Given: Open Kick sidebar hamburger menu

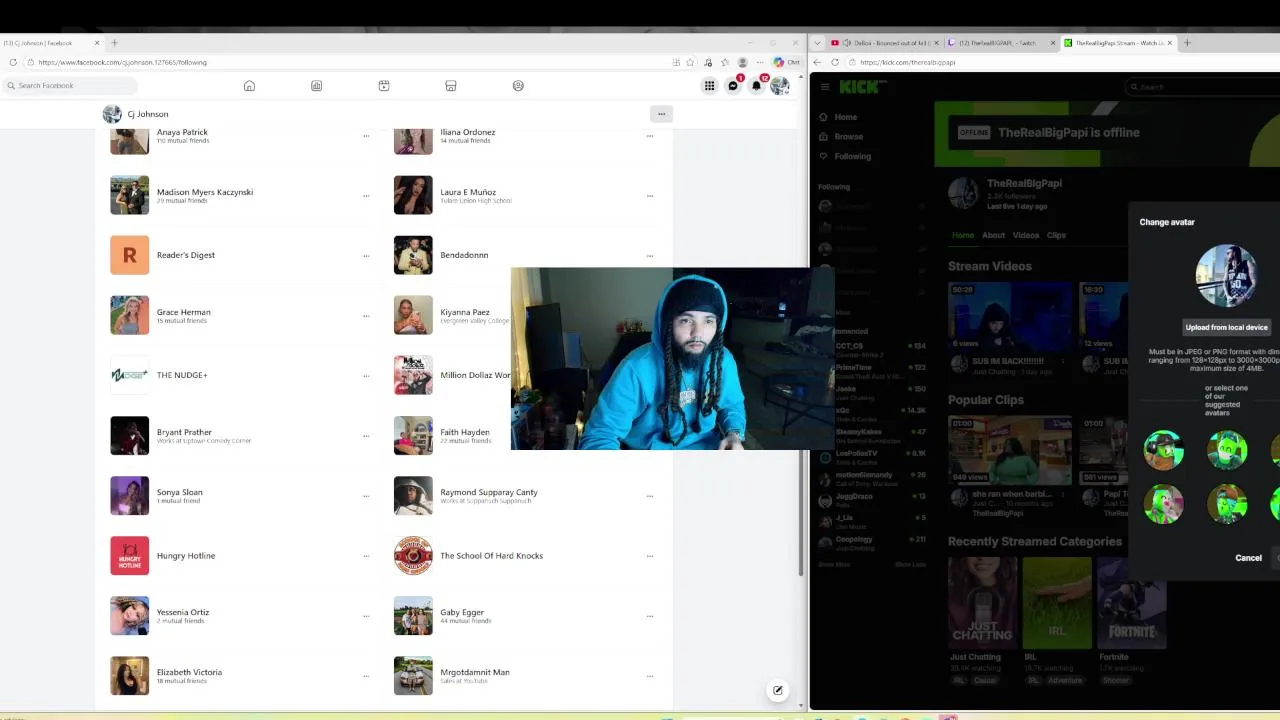Looking at the screenshot, I should 824,87.
